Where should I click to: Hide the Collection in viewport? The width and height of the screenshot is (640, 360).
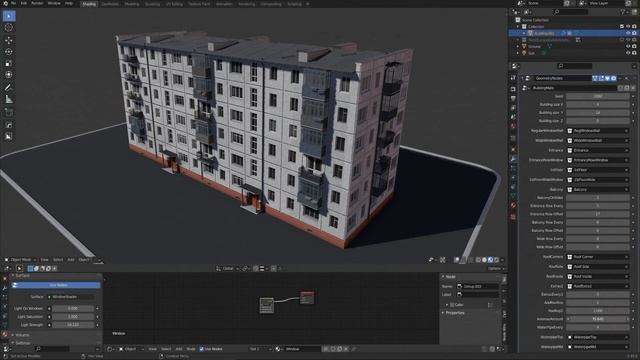click(x=628, y=27)
